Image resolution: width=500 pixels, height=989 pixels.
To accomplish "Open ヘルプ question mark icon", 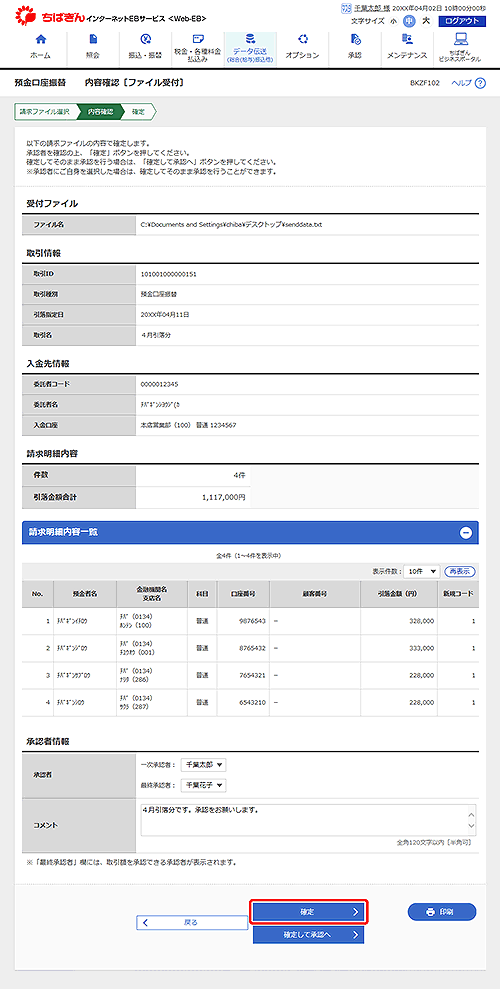I will tap(480, 83).
